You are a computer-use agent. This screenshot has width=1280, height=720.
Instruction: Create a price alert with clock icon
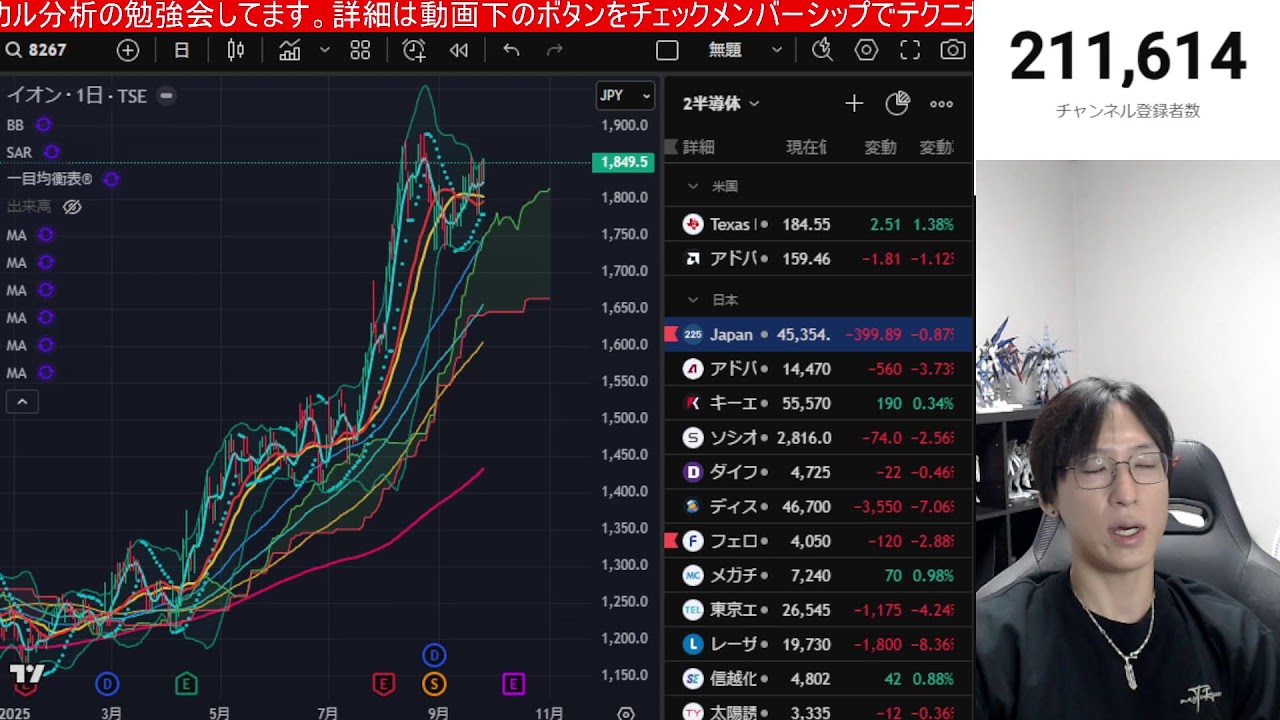coord(413,50)
